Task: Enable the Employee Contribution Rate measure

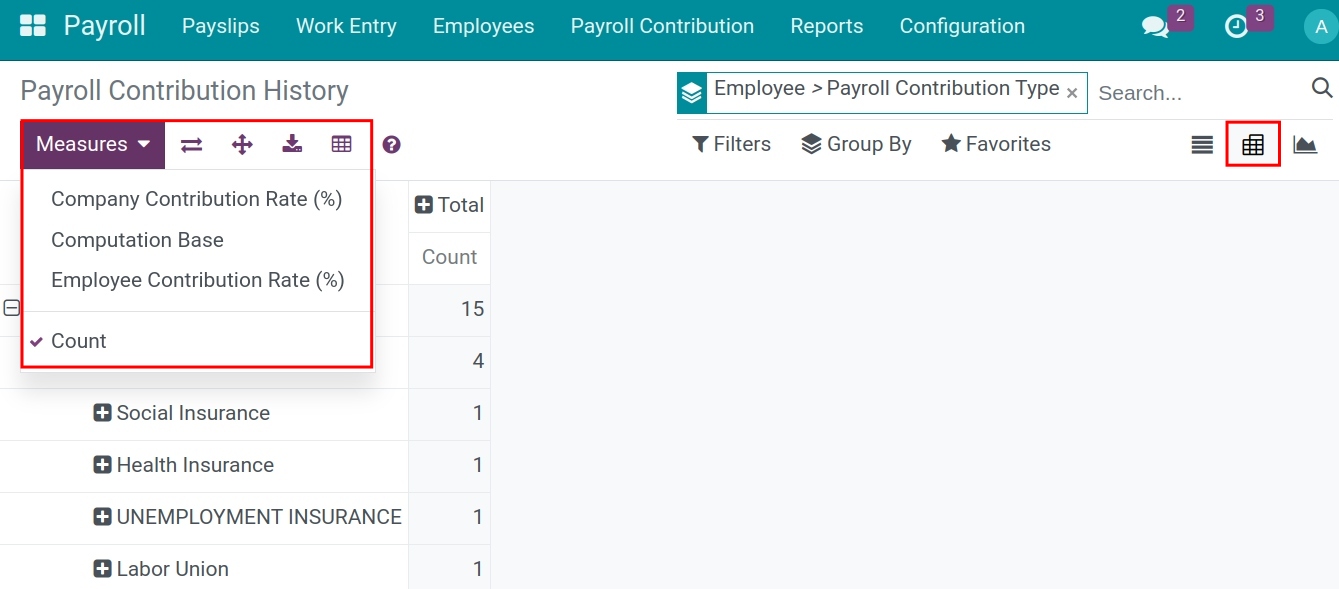Action: coord(198,280)
